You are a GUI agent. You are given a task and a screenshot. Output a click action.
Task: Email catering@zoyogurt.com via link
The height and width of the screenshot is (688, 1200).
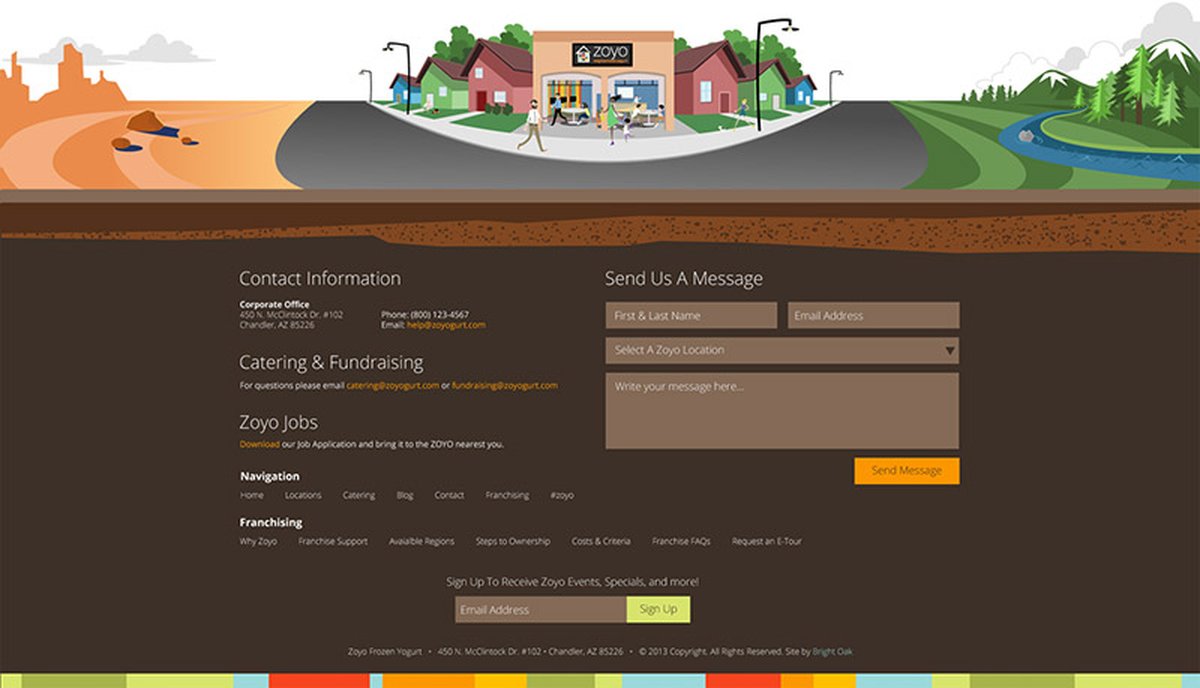tap(393, 385)
